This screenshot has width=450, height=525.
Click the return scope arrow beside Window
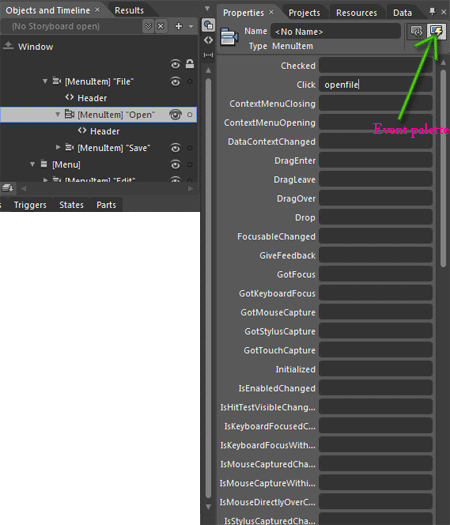pyautogui.click(x=8, y=46)
